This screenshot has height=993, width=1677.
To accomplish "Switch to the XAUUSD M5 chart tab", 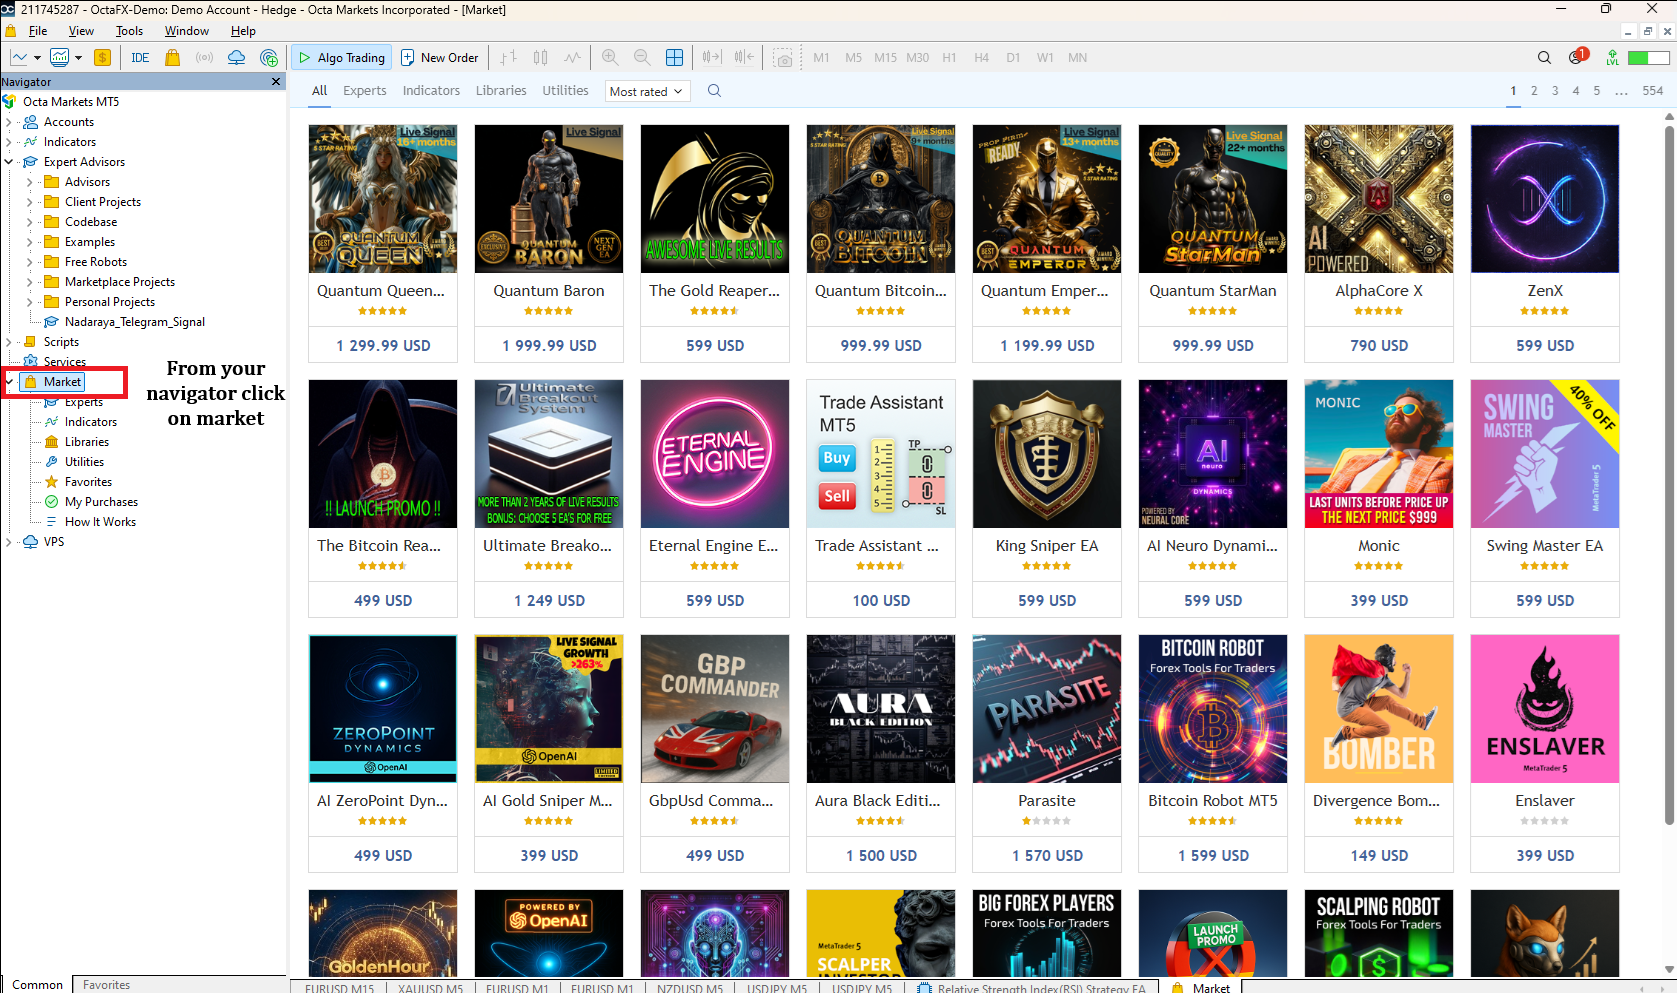I will point(430,988).
